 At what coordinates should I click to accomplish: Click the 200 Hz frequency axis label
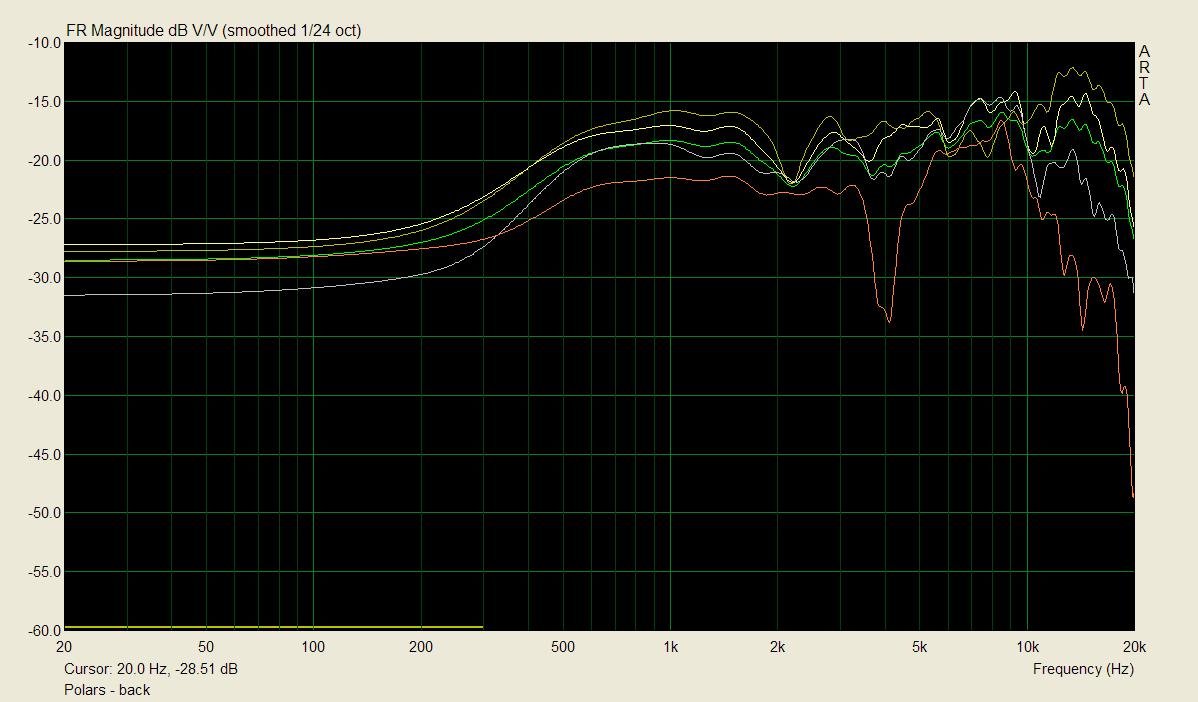tap(421, 648)
